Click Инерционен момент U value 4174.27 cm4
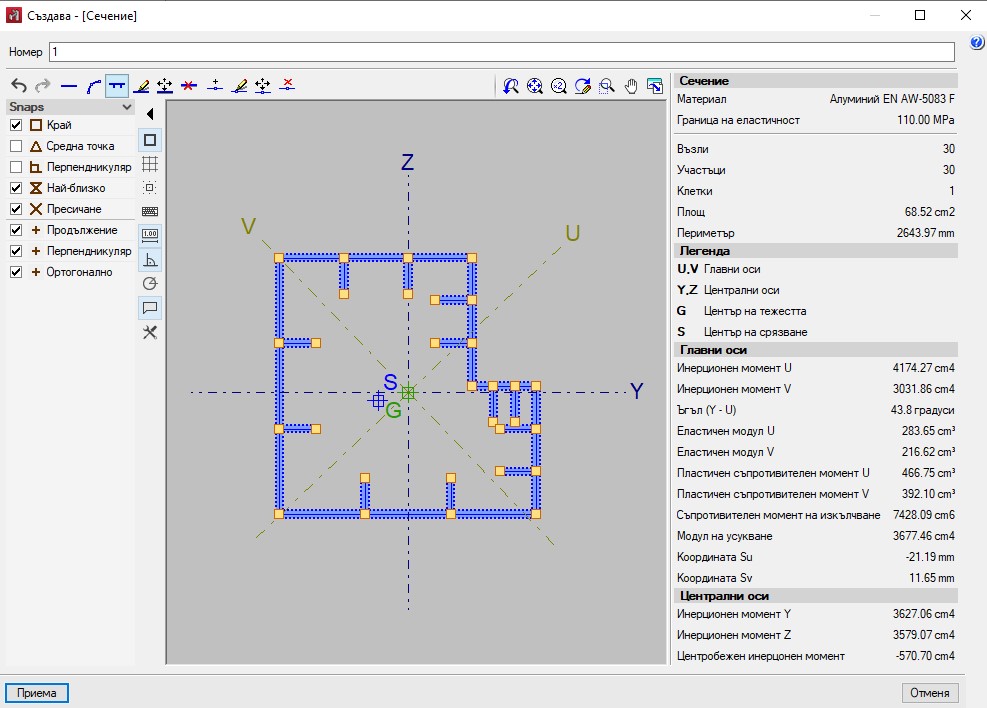987x708 pixels. coord(923,368)
